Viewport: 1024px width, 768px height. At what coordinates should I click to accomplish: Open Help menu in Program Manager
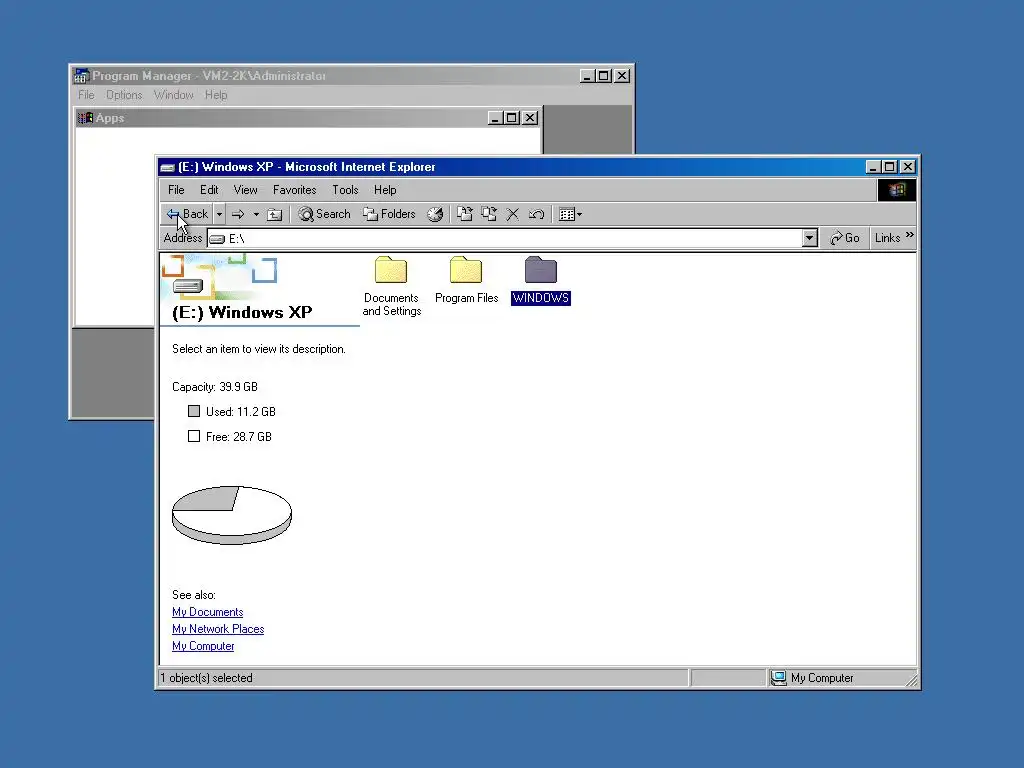(x=216, y=95)
